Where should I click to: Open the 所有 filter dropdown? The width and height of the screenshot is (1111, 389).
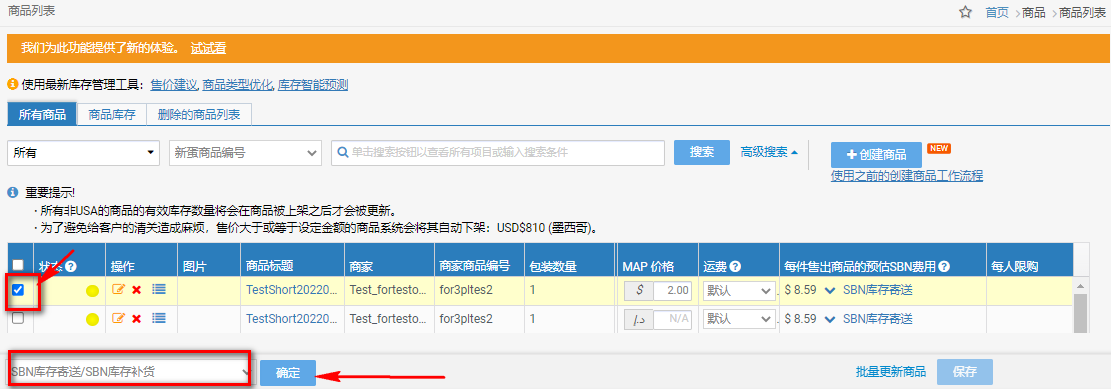coord(84,152)
